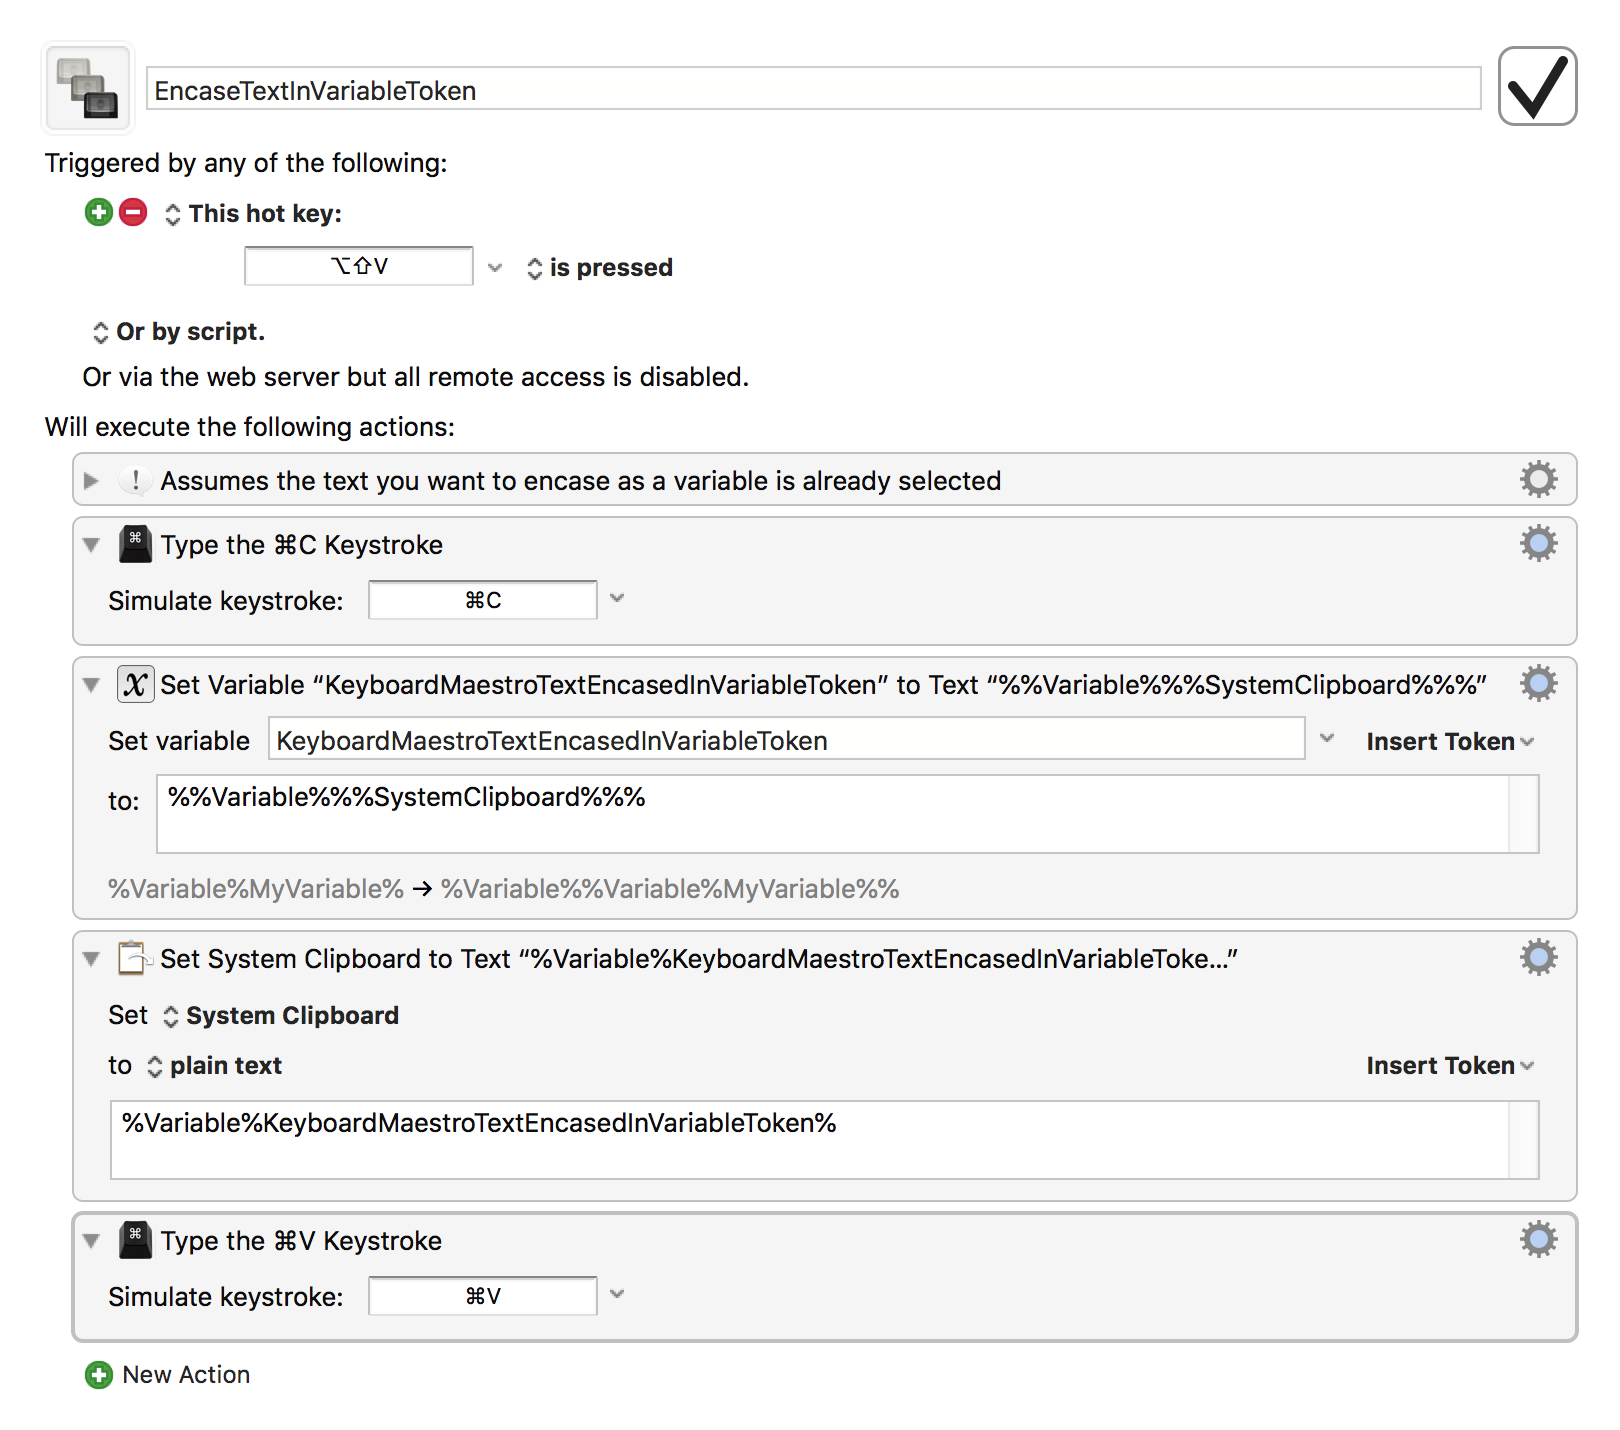Open gear menu for ⌘V Keystroke action
Image resolution: width=1620 pixels, height=1430 pixels.
[x=1538, y=1239]
